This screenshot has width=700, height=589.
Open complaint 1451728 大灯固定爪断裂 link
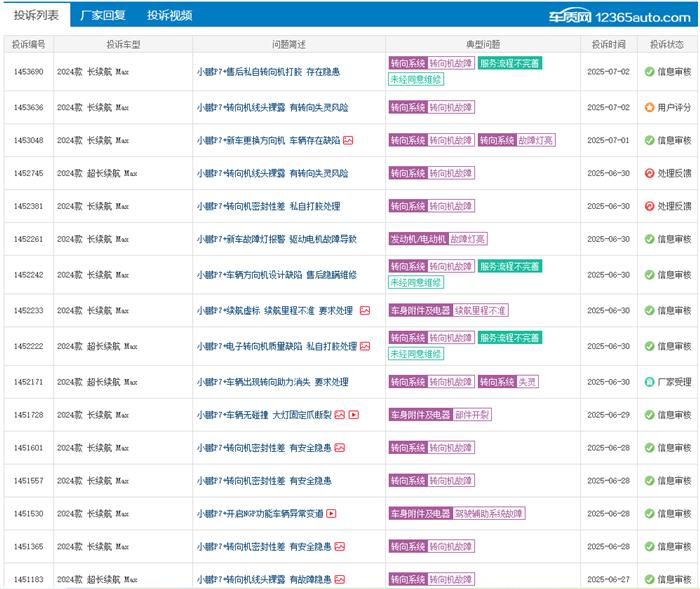[x=264, y=415]
